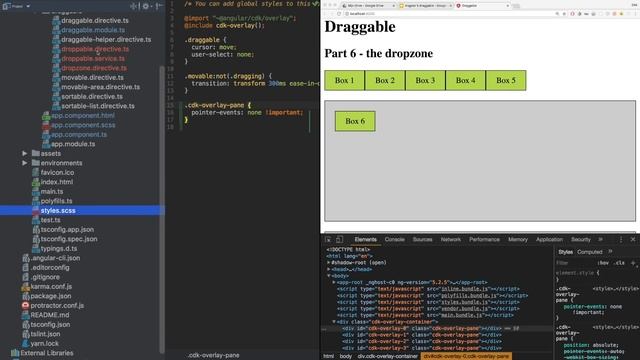Click Box 3 in the page
The width and height of the screenshot is (640, 360).
(x=425, y=80)
